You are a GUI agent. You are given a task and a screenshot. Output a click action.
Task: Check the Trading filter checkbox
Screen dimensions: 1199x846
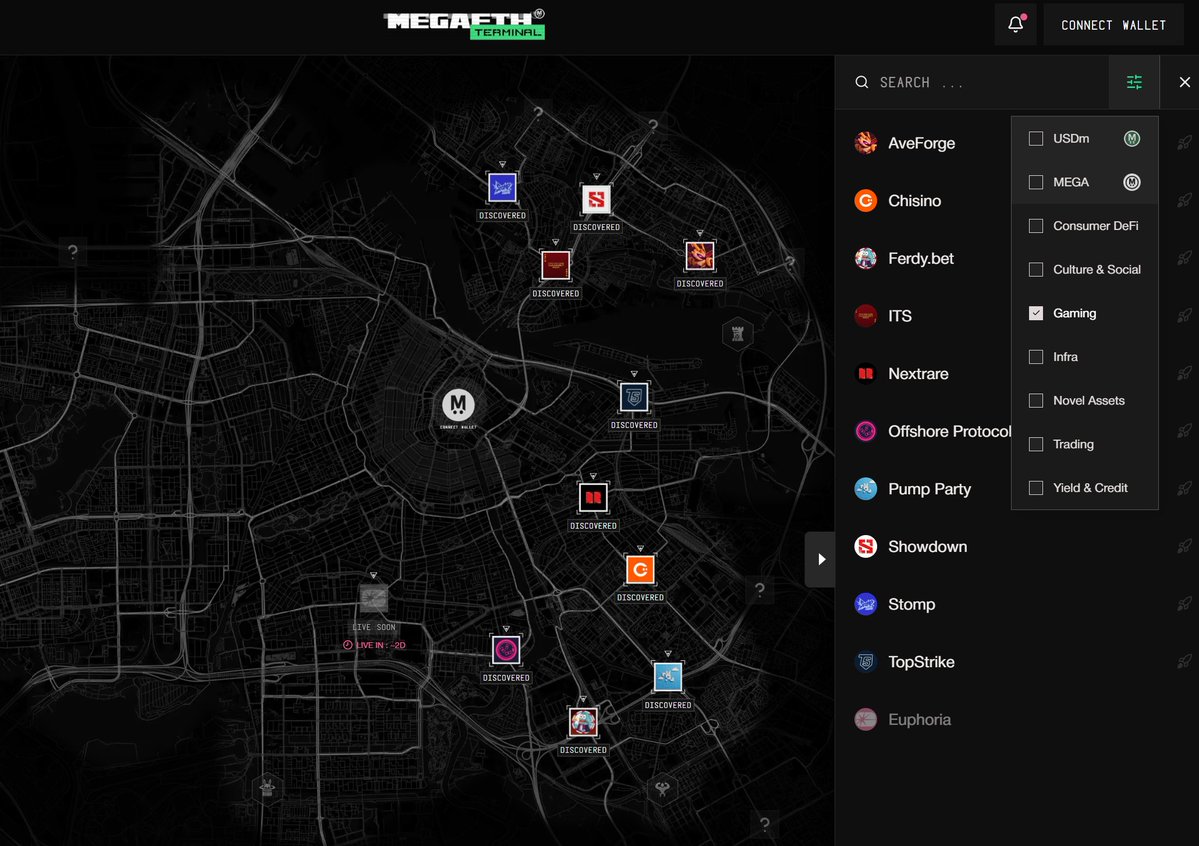pyautogui.click(x=1036, y=444)
